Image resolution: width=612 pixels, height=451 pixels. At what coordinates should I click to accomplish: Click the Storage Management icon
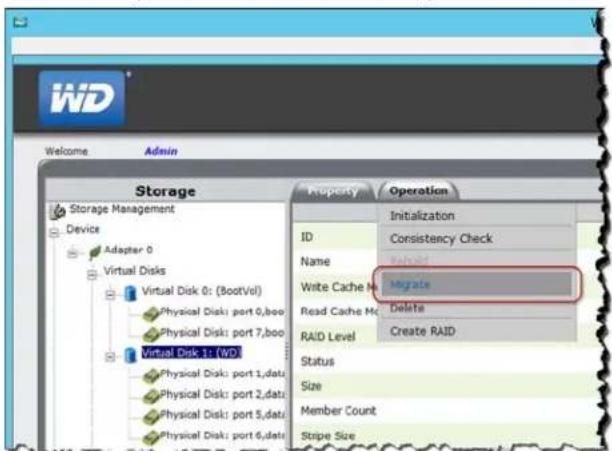point(57,211)
